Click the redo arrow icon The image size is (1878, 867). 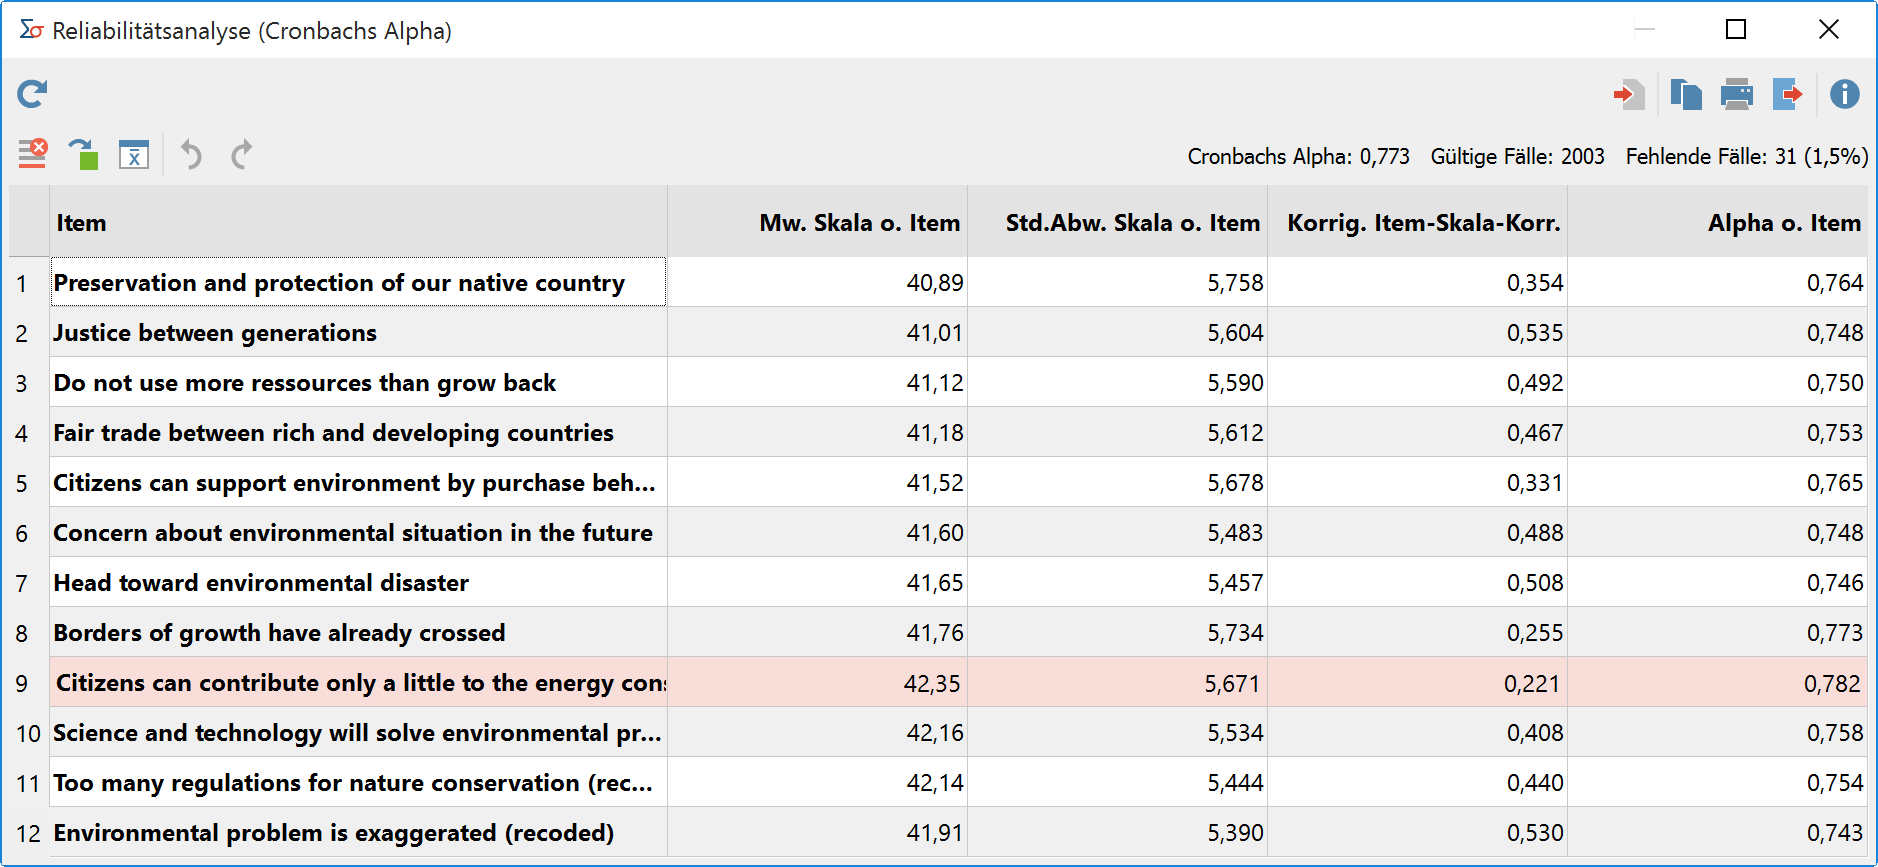[241, 154]
